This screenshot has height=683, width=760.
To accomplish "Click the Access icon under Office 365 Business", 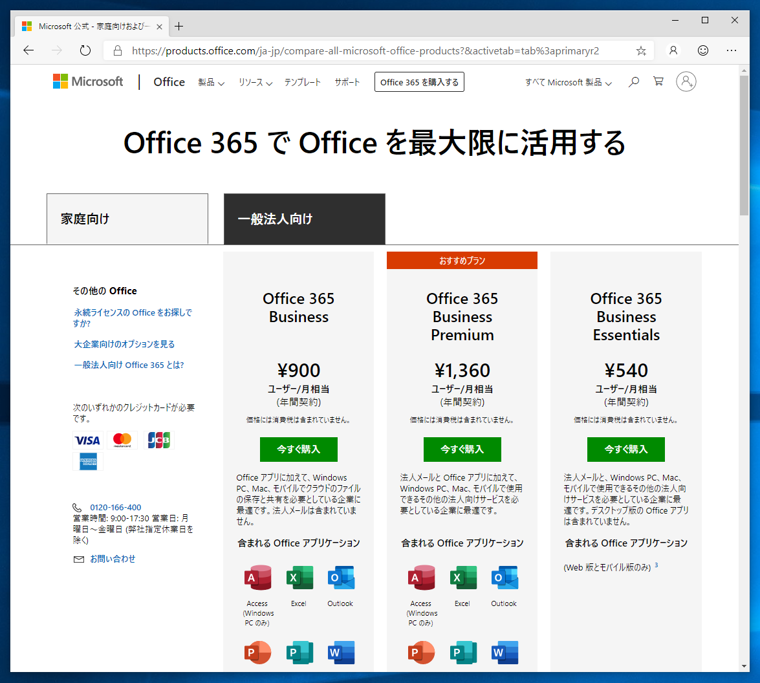I will pos(257,577).
